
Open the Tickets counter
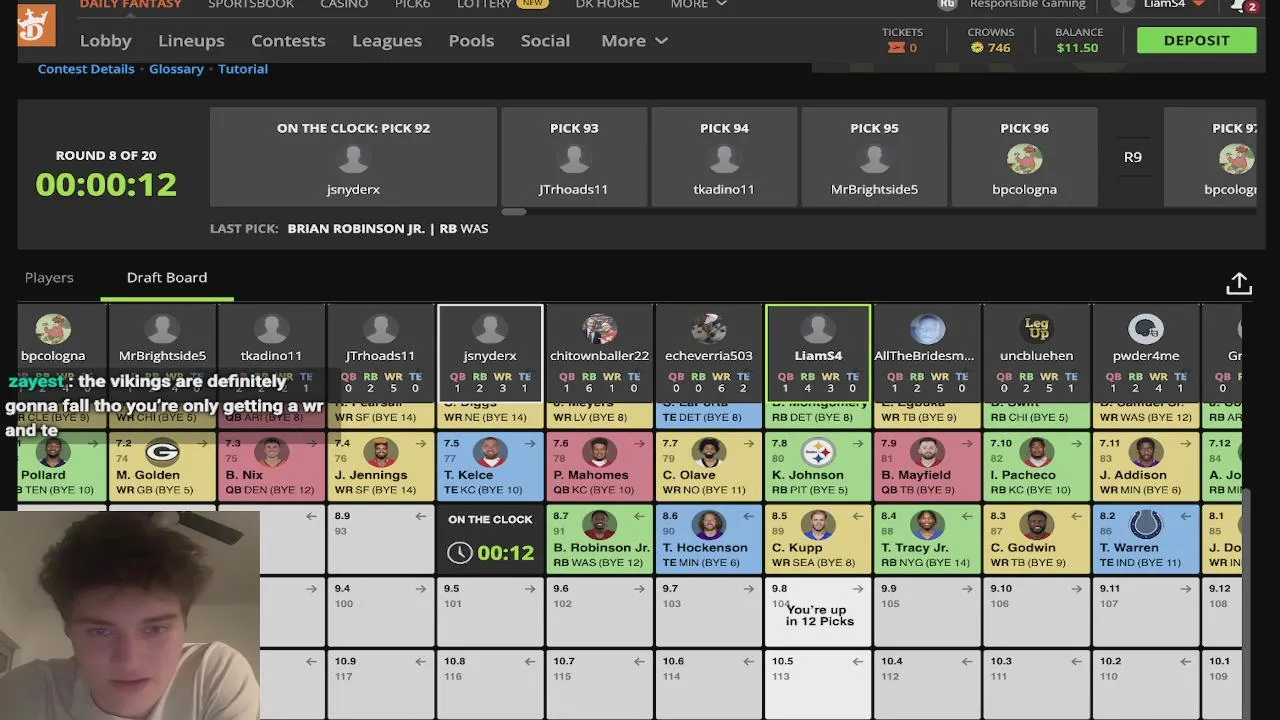point(902,40)
